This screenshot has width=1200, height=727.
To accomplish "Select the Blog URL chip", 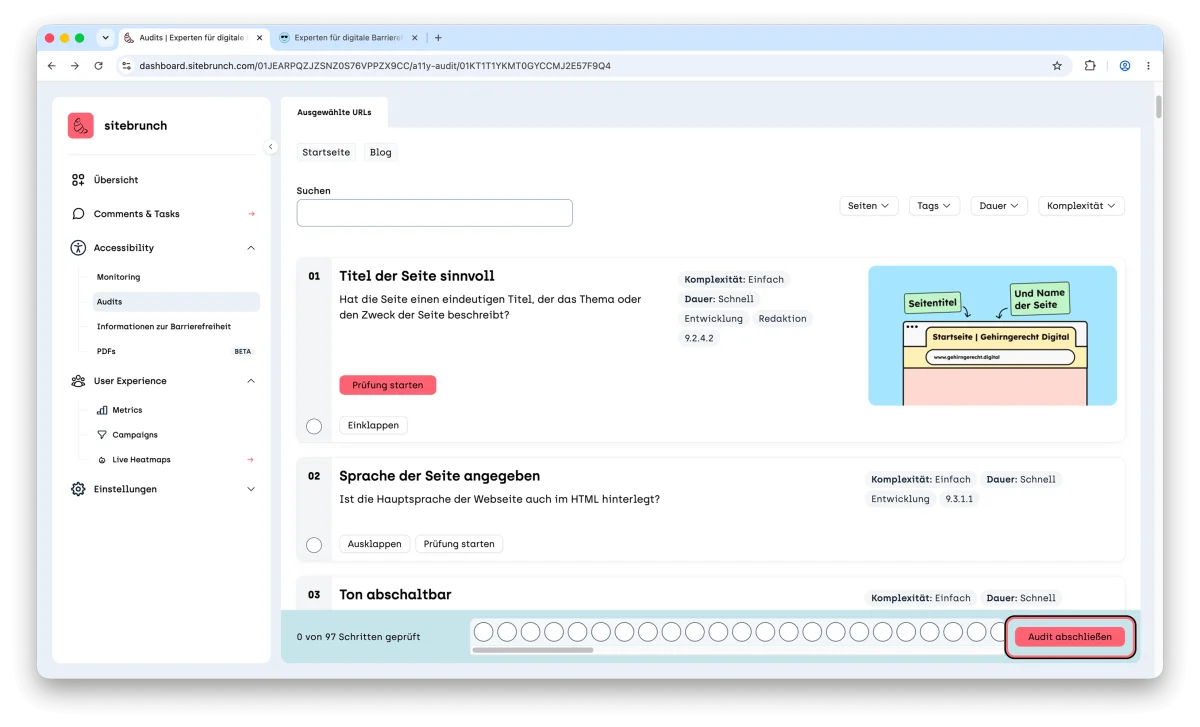I will point(381,153).
